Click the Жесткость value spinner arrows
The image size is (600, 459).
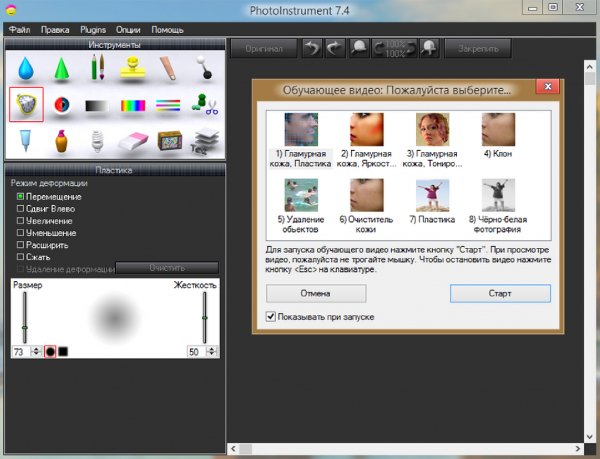click(212, 351)
